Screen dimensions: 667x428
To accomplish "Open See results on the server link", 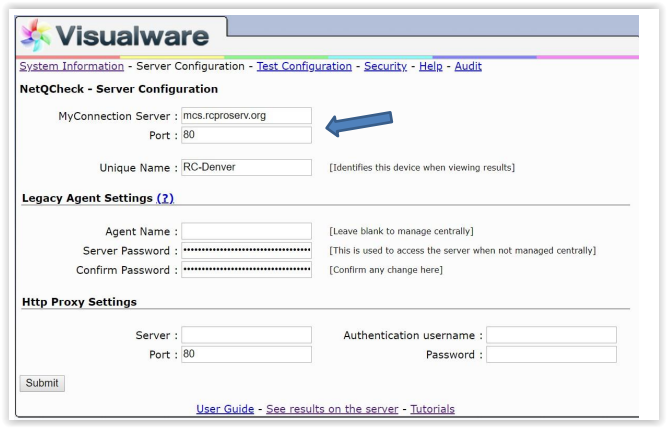I will (332, 409).
